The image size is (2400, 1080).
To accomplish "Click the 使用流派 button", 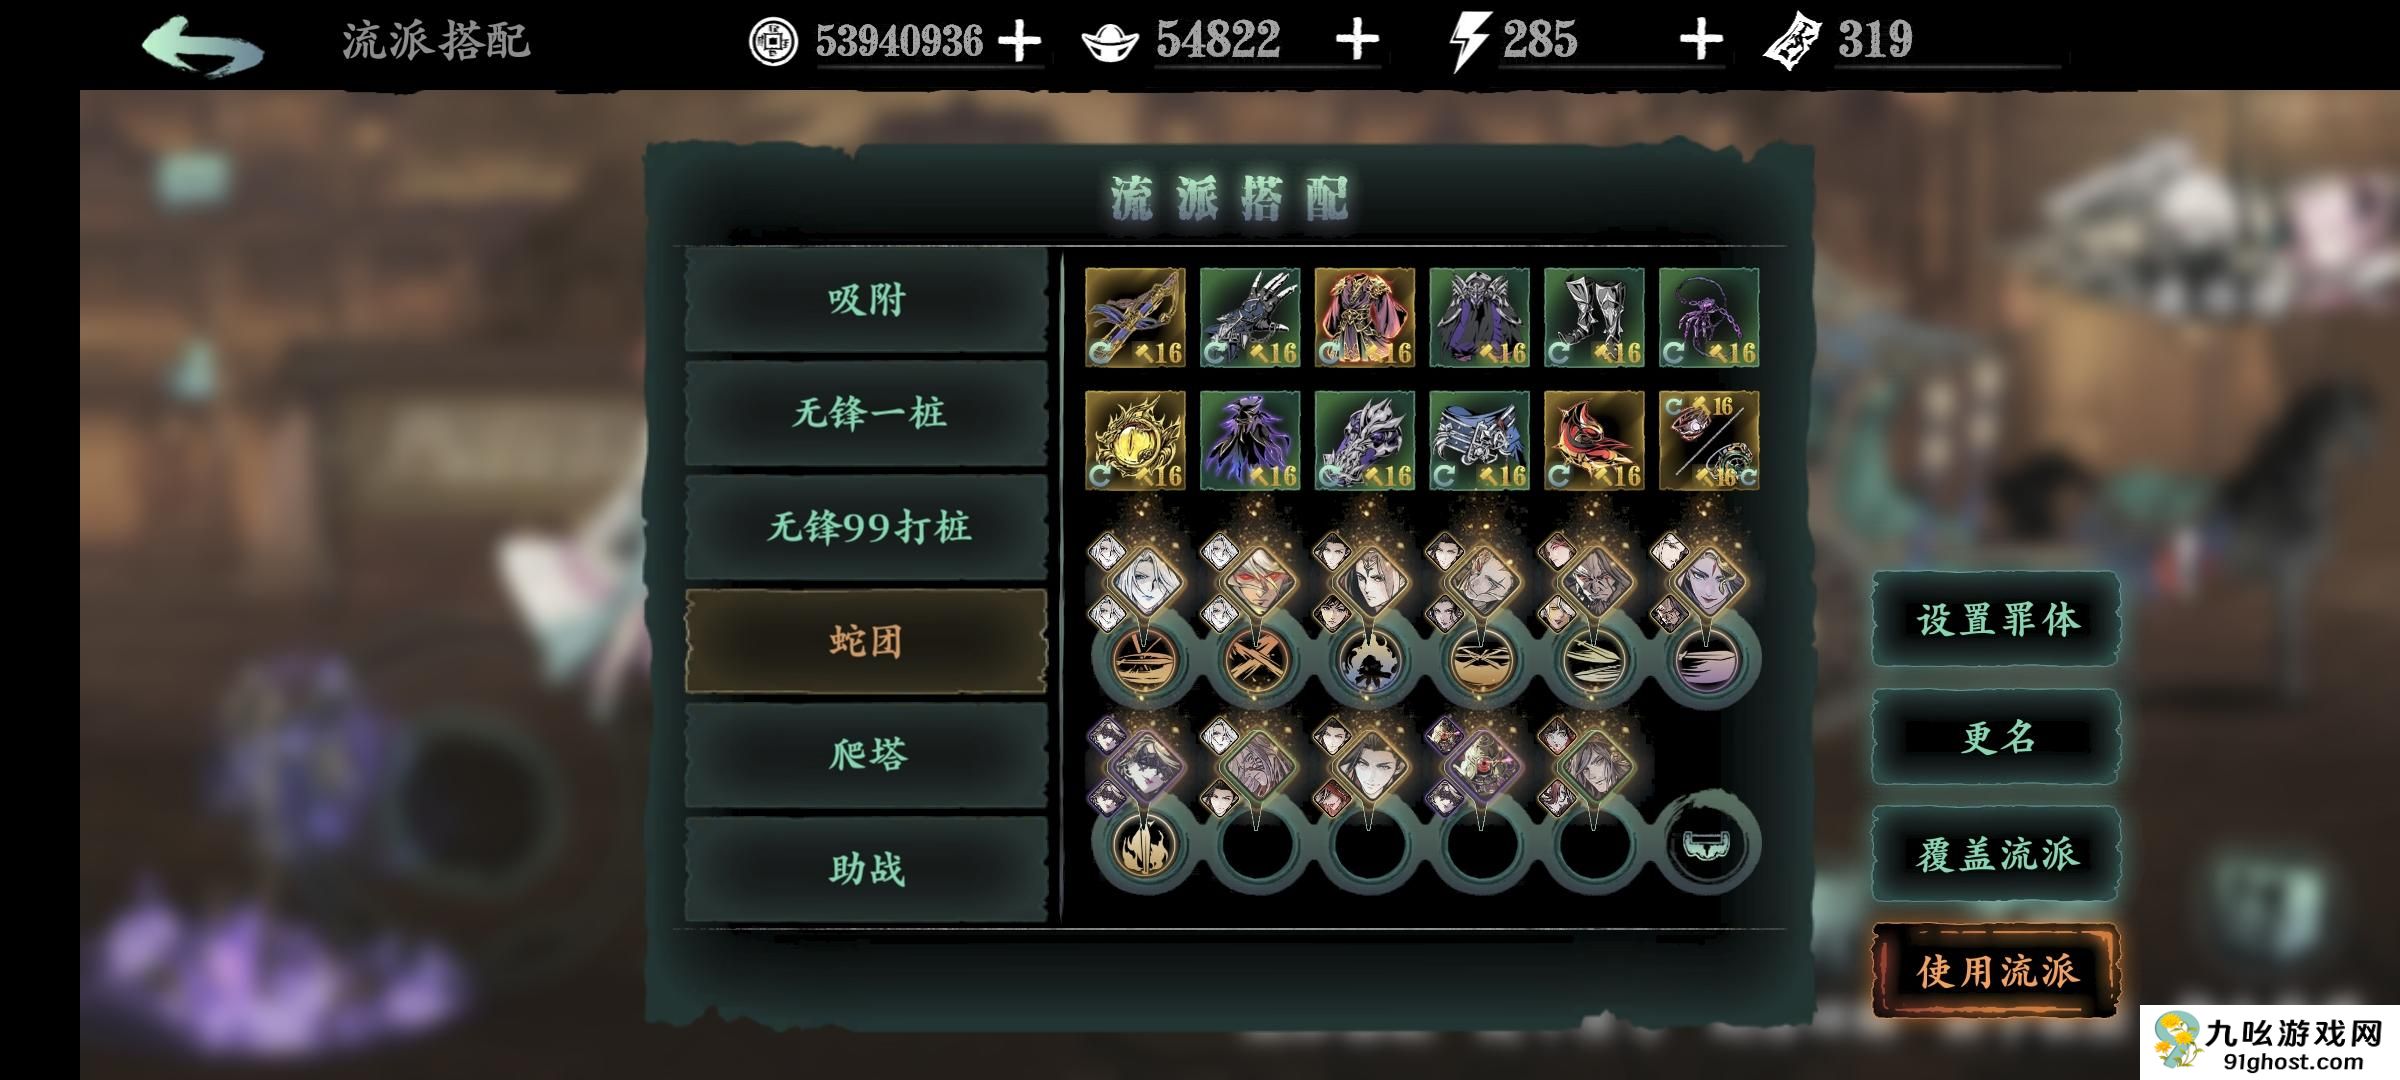I will coord(1997,971).
